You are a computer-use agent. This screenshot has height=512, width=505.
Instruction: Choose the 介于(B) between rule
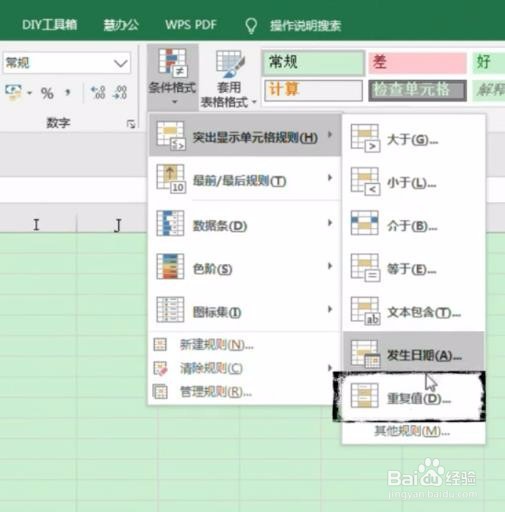click(414, 226)
